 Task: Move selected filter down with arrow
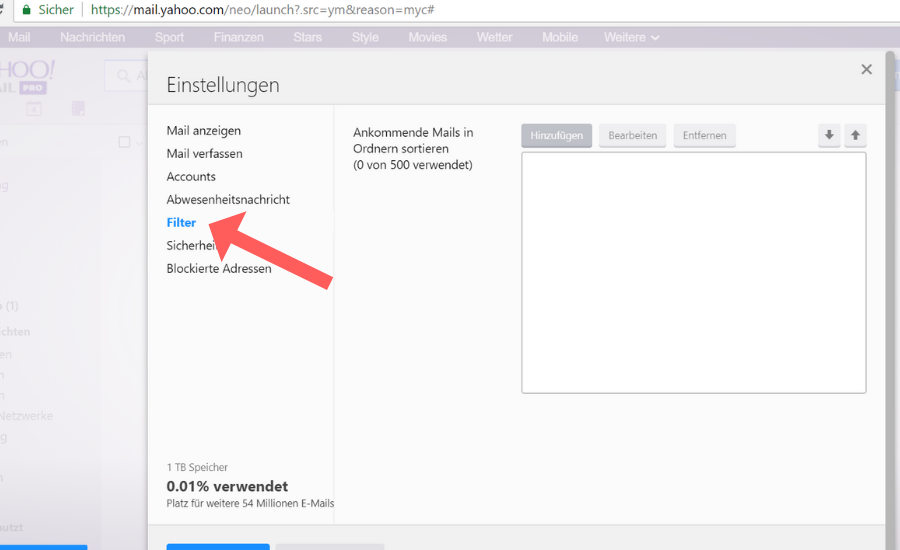coord(829,135)
